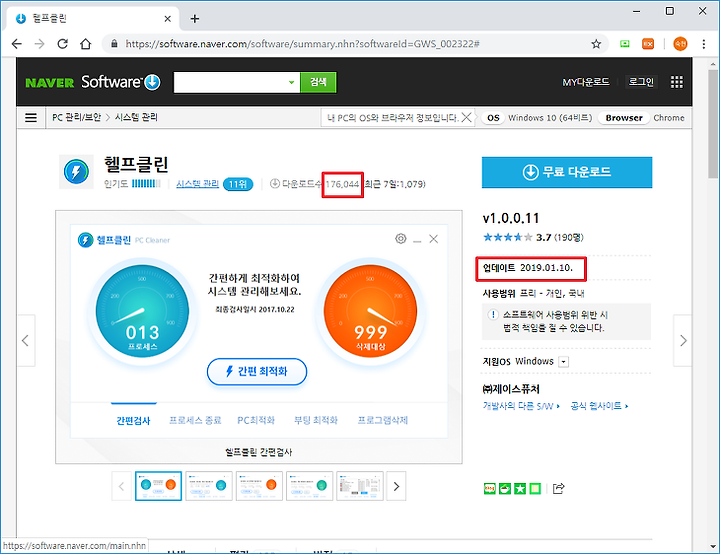Click 무료 다운로드 button

pos(567,172)
